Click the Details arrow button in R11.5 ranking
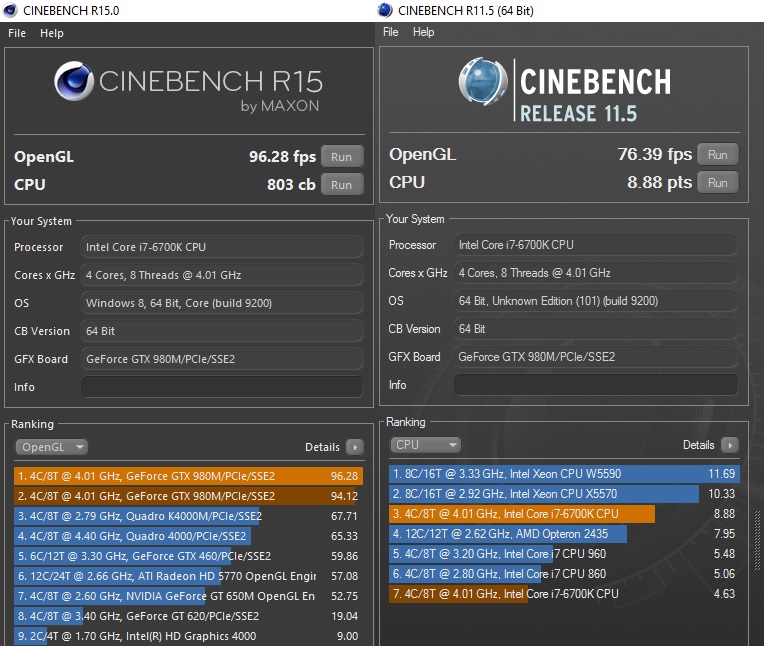The height and width of the screenshot is (646, 764). click(x=730, y=445)
